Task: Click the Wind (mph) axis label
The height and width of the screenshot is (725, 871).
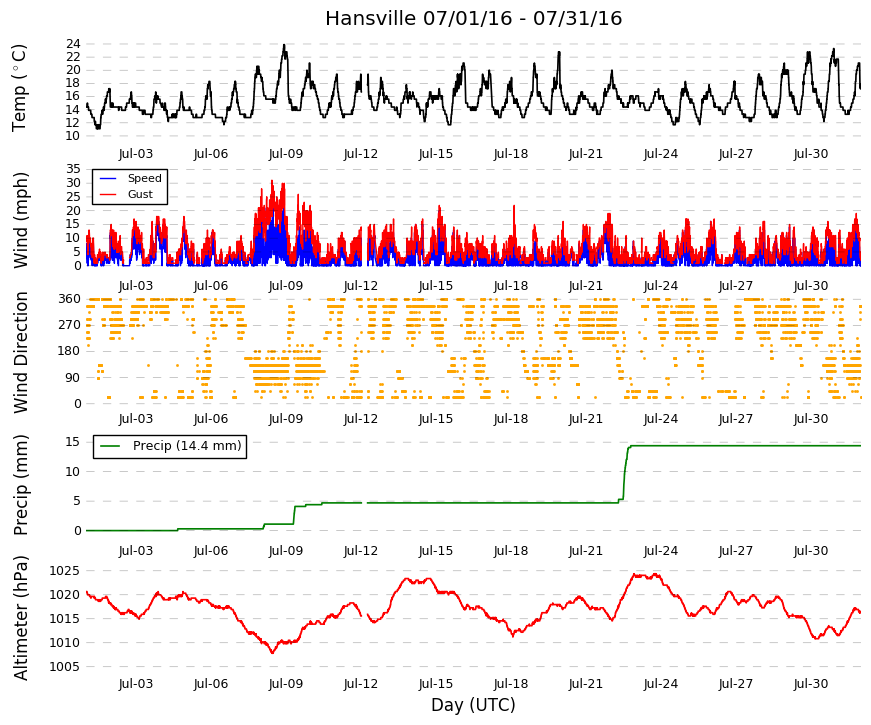Action: 20,221
